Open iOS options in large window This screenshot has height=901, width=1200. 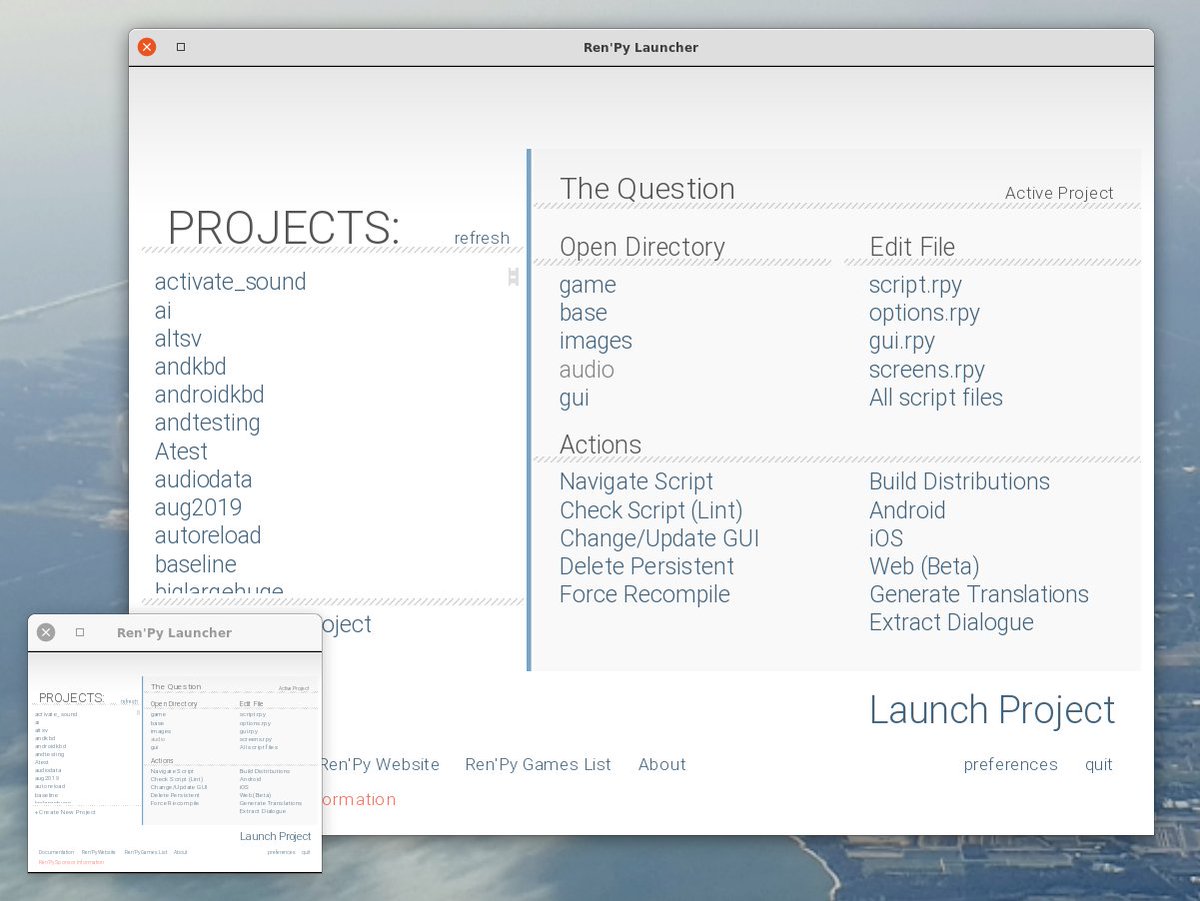[x=886, y=538]
